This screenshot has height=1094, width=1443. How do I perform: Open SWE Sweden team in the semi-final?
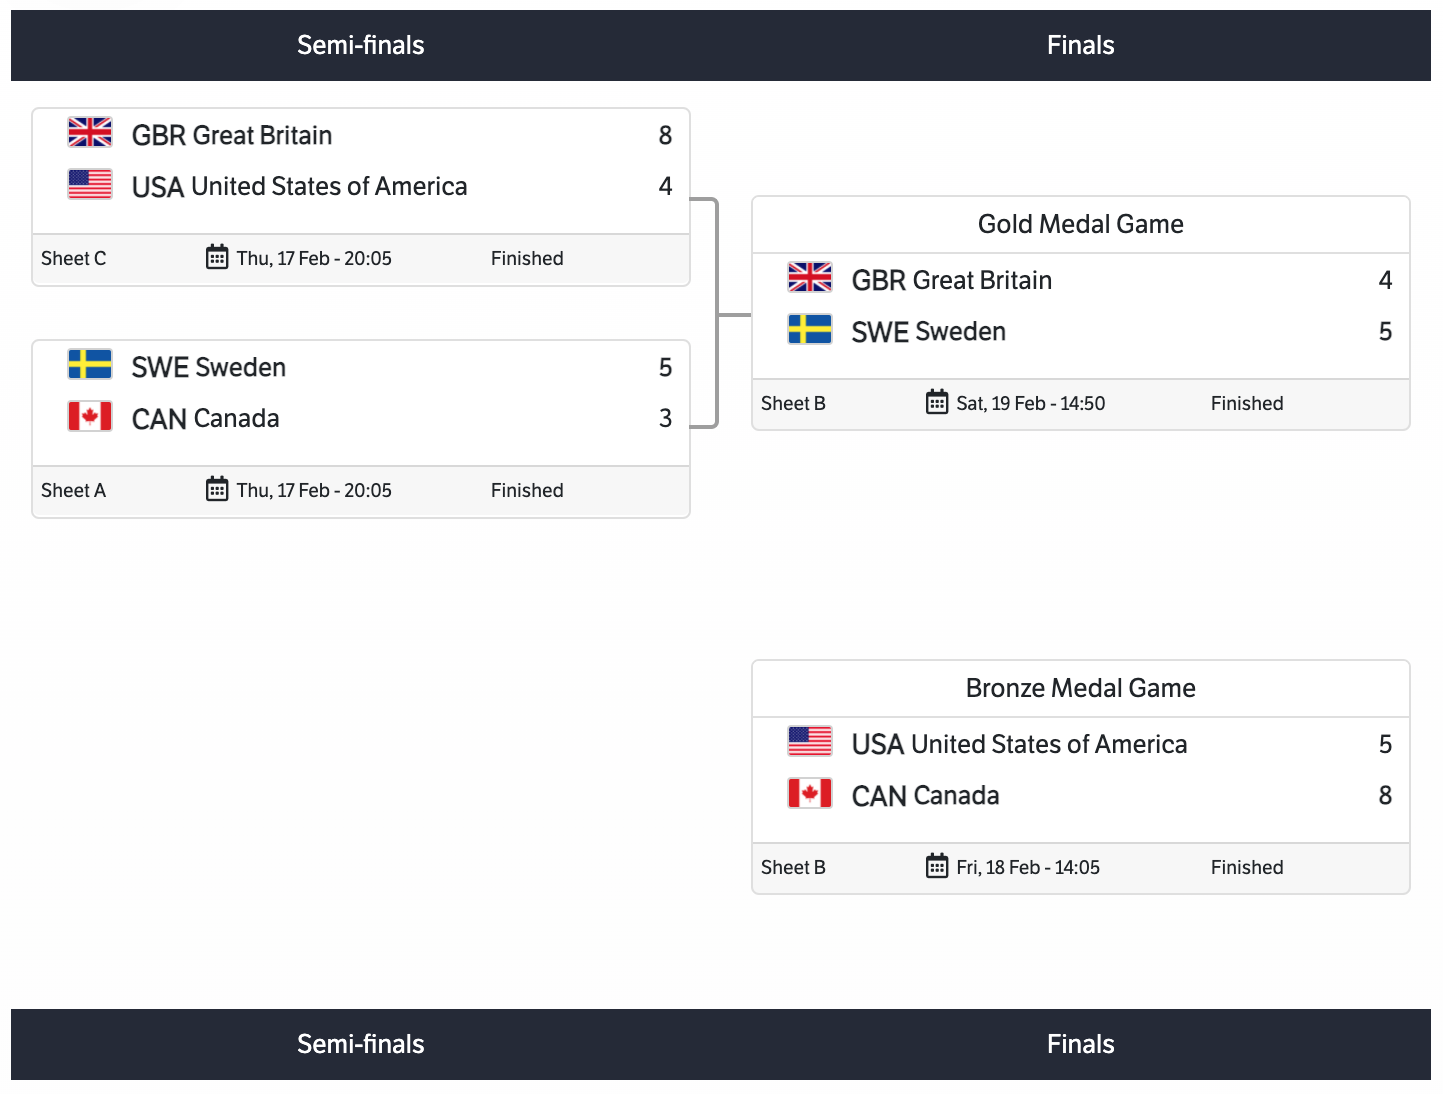click(208, 367)
